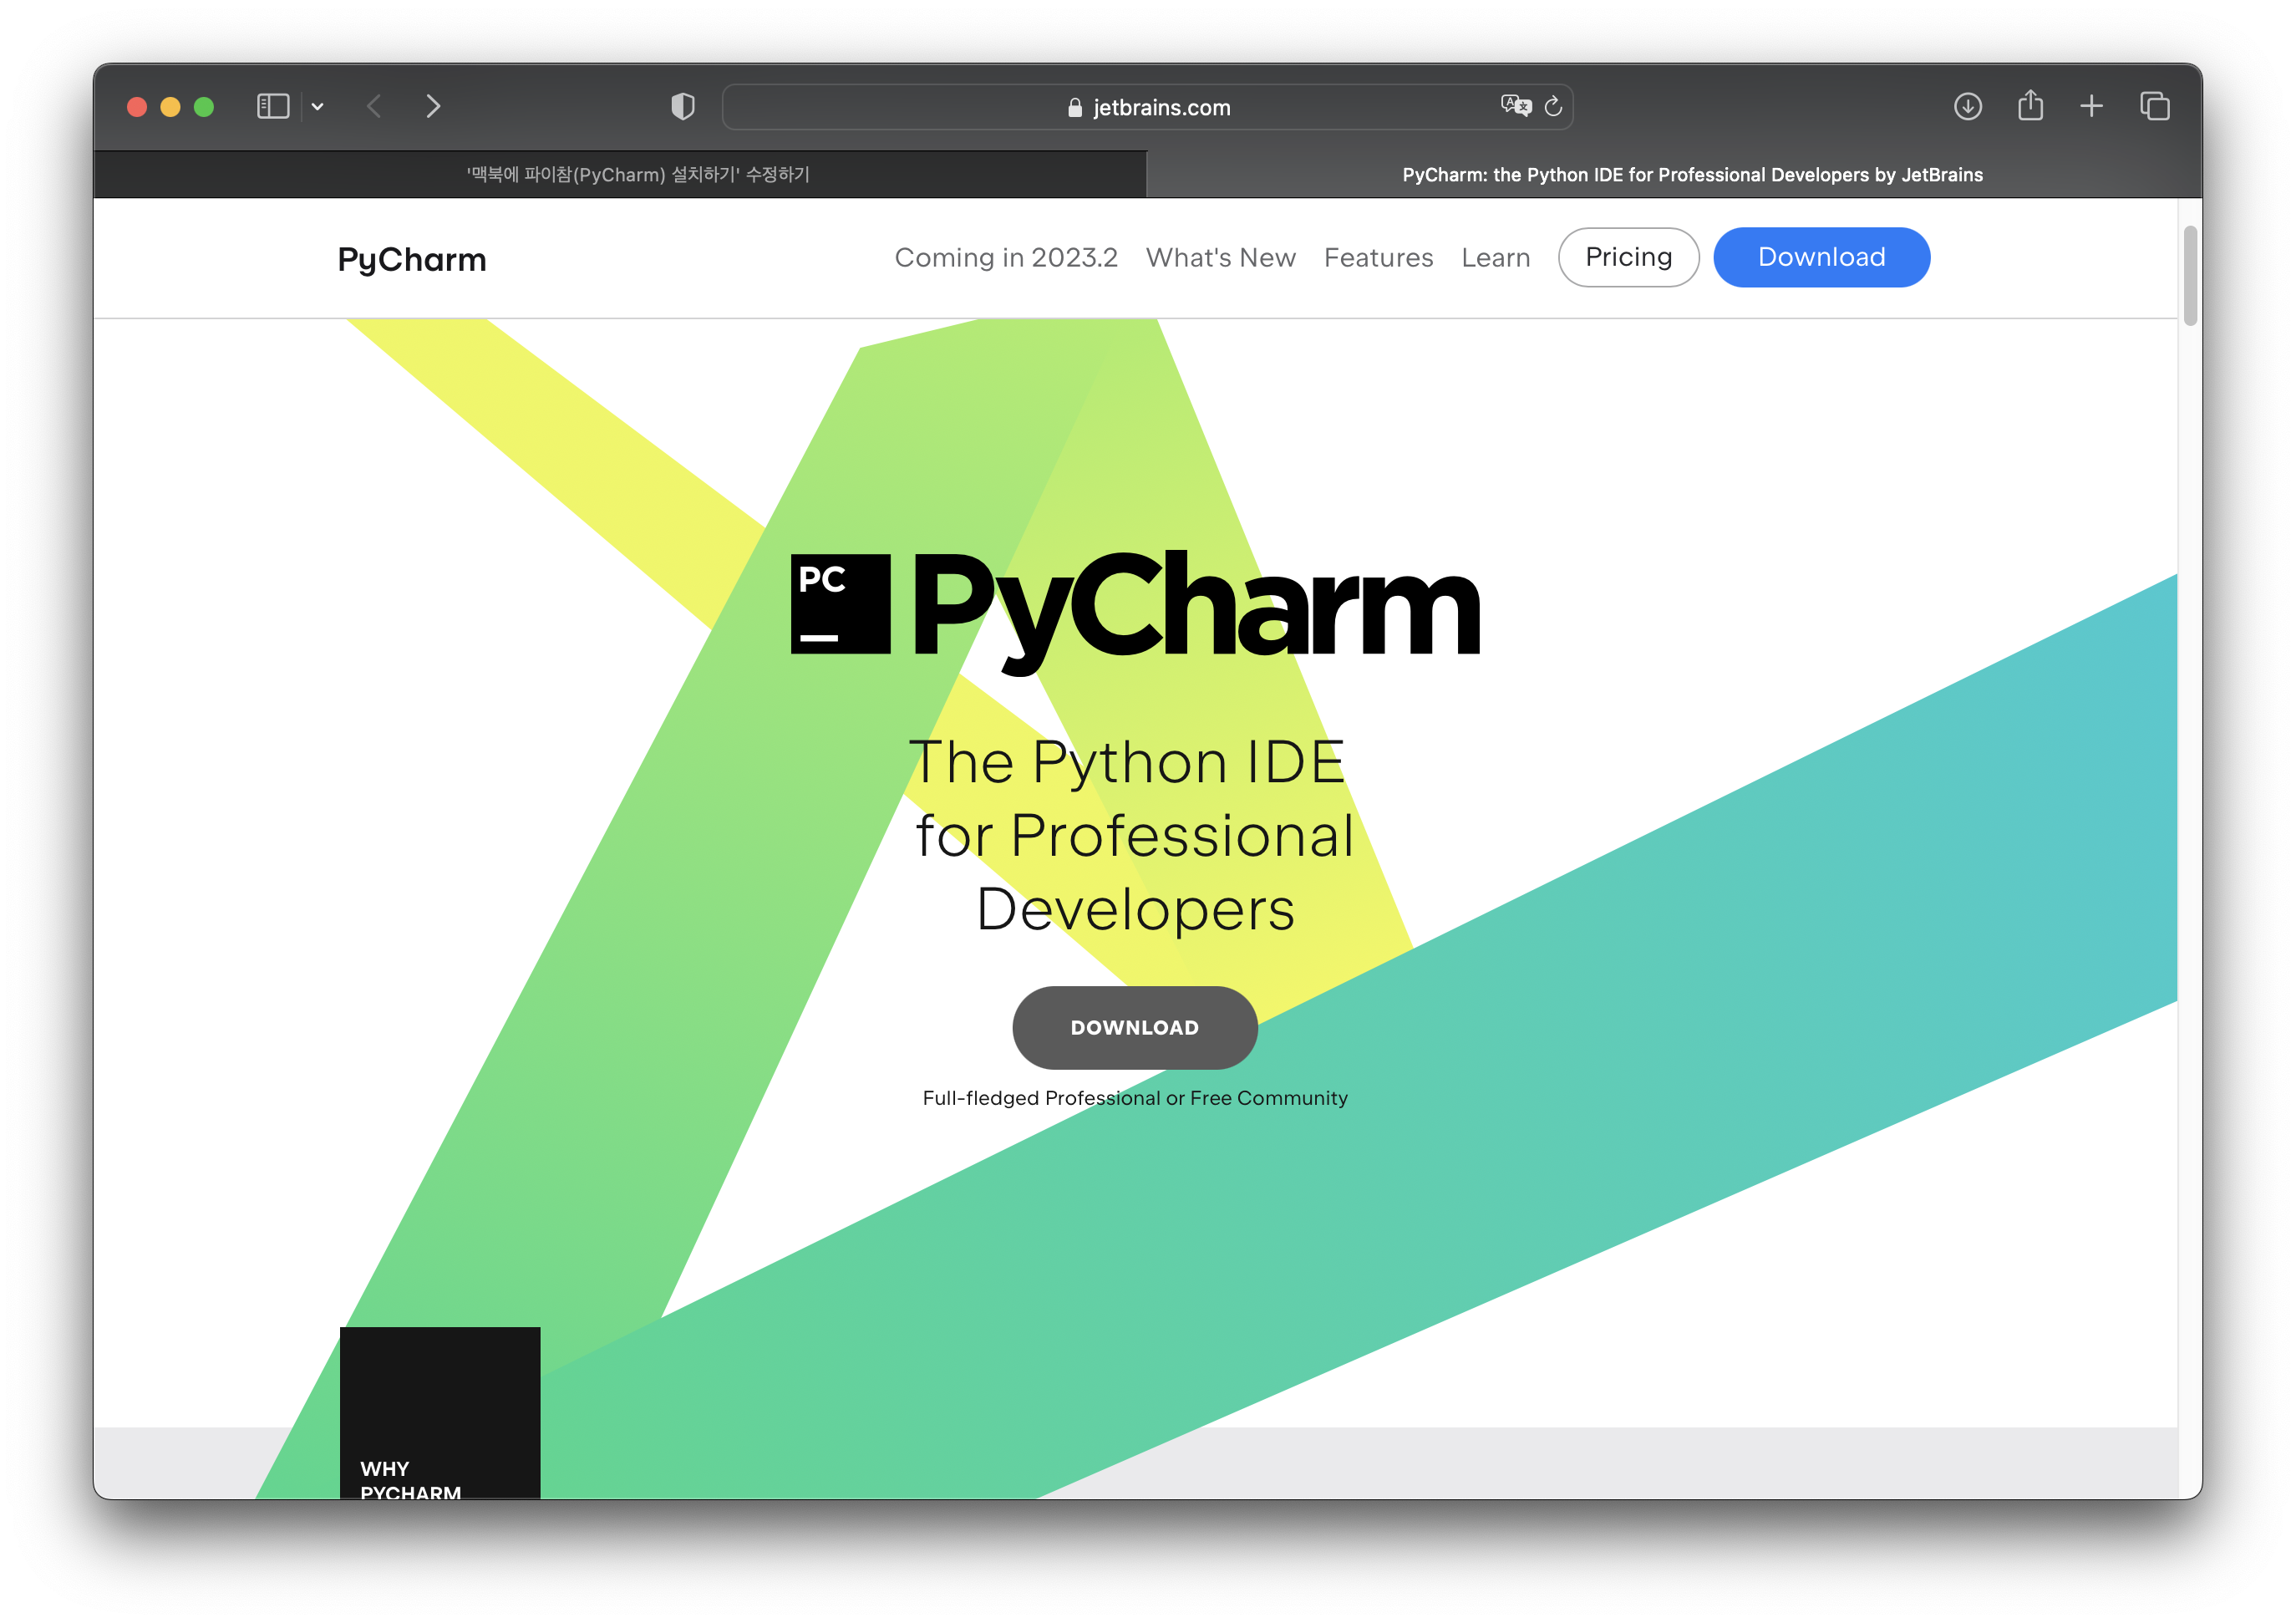Viewport: 2296px width, 1623px height.
Task: Open the What's New nav link
Action: tap(1220, 258)
